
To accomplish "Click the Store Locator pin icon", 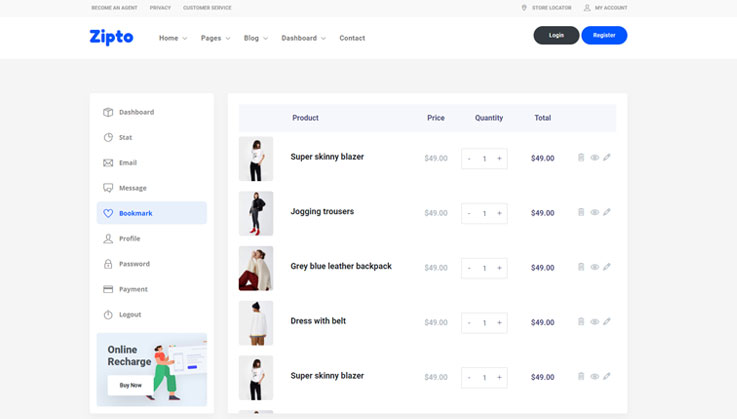I will (x=524, y=8).
